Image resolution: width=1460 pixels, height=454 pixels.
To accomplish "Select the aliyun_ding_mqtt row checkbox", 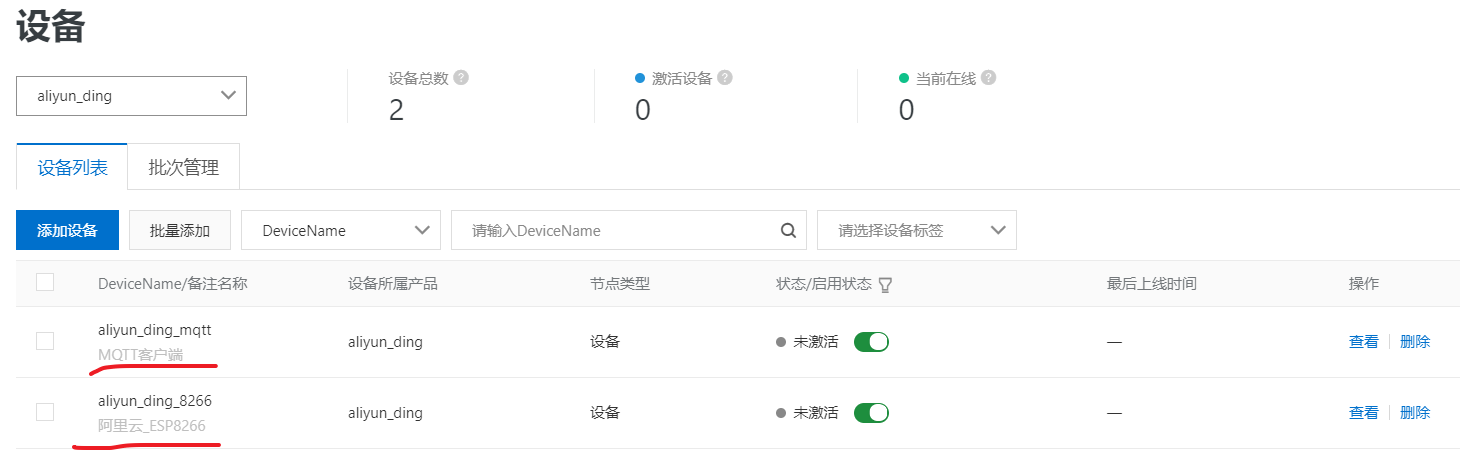I will (45, 341).
